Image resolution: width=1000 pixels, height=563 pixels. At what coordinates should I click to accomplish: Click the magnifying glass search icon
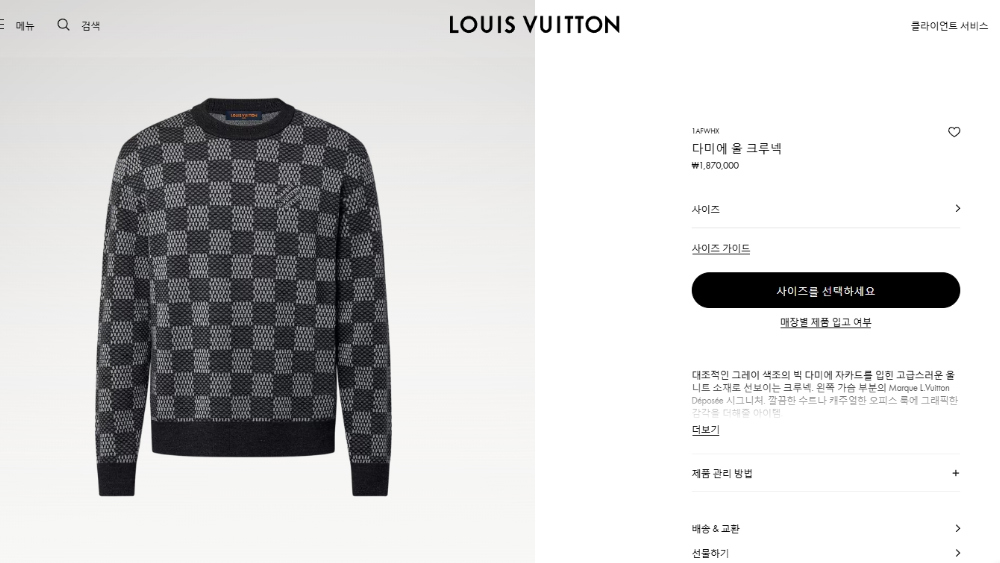pyautogui.click(x=63, y=25)
